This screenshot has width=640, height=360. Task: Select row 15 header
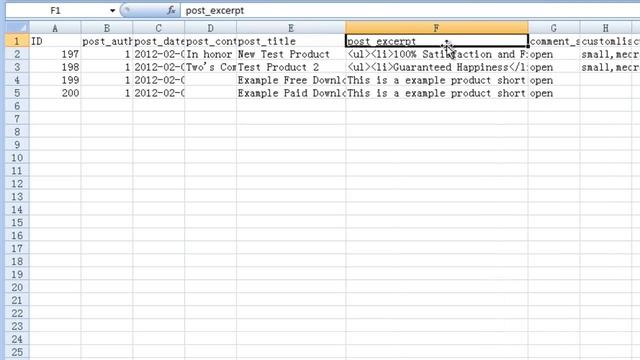[x=17, y=223]
